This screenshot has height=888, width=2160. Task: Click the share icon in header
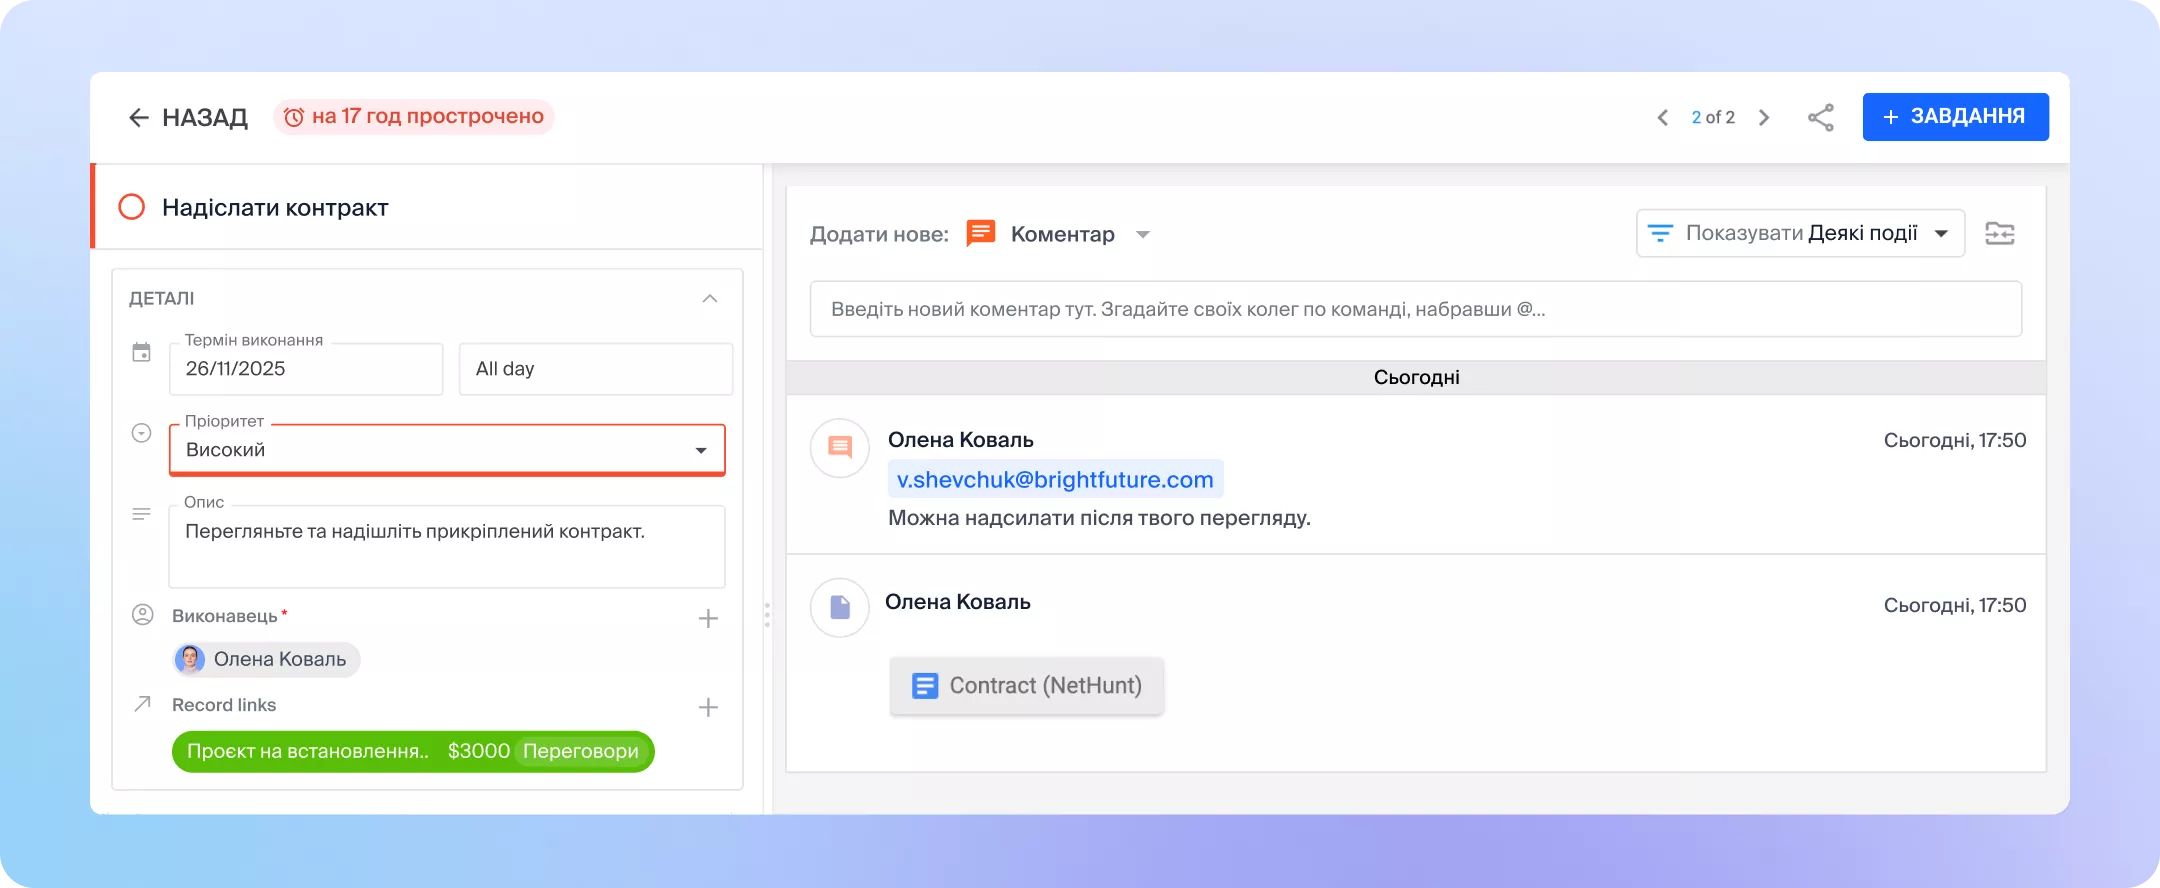pos(1820,117)
